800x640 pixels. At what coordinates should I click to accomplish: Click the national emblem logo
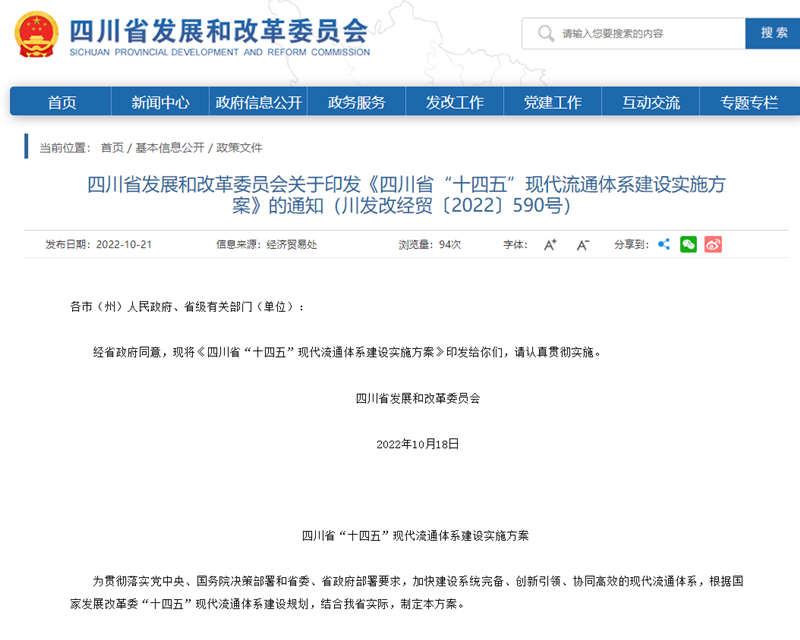point(36,34)
